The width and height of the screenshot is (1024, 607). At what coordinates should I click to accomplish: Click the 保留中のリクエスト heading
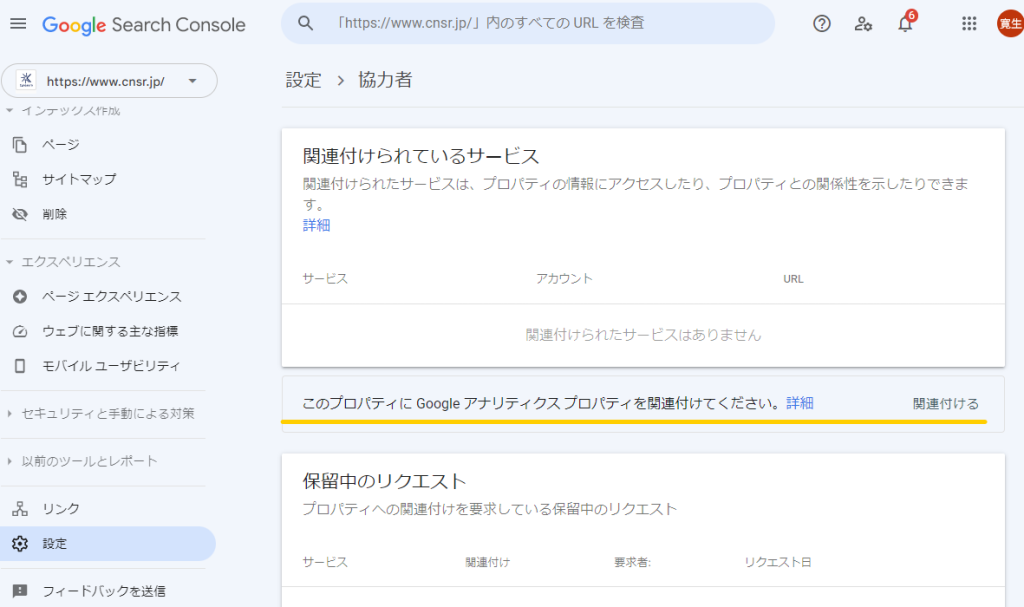pyautogui.click(x=384, y=482)
